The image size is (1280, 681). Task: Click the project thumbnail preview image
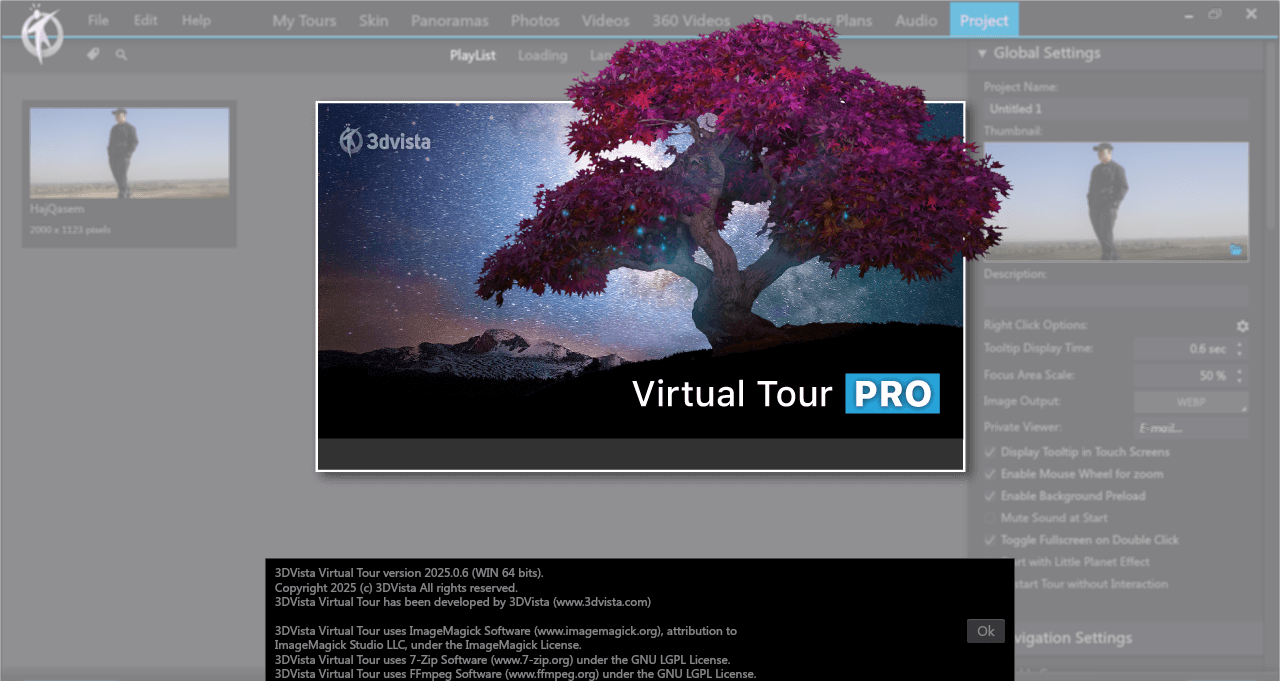(1116, 202)
